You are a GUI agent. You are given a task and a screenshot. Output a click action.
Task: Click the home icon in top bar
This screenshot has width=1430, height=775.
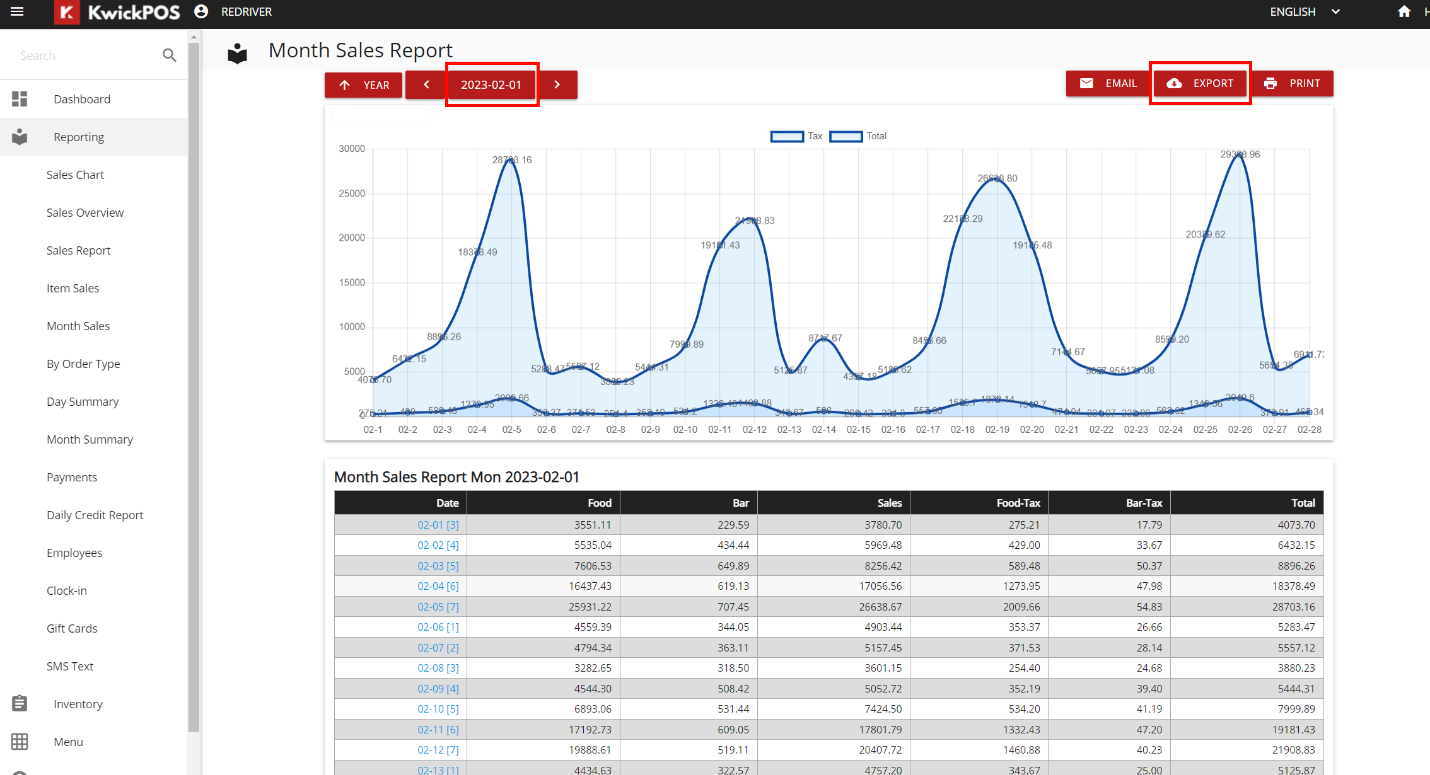[1404, 12]
